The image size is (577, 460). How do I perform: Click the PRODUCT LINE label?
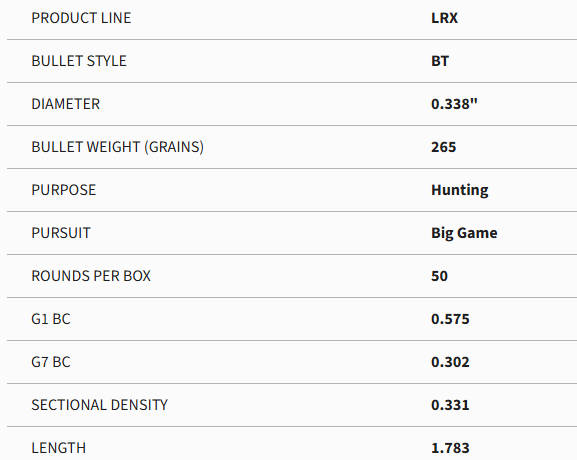[81, 18]
